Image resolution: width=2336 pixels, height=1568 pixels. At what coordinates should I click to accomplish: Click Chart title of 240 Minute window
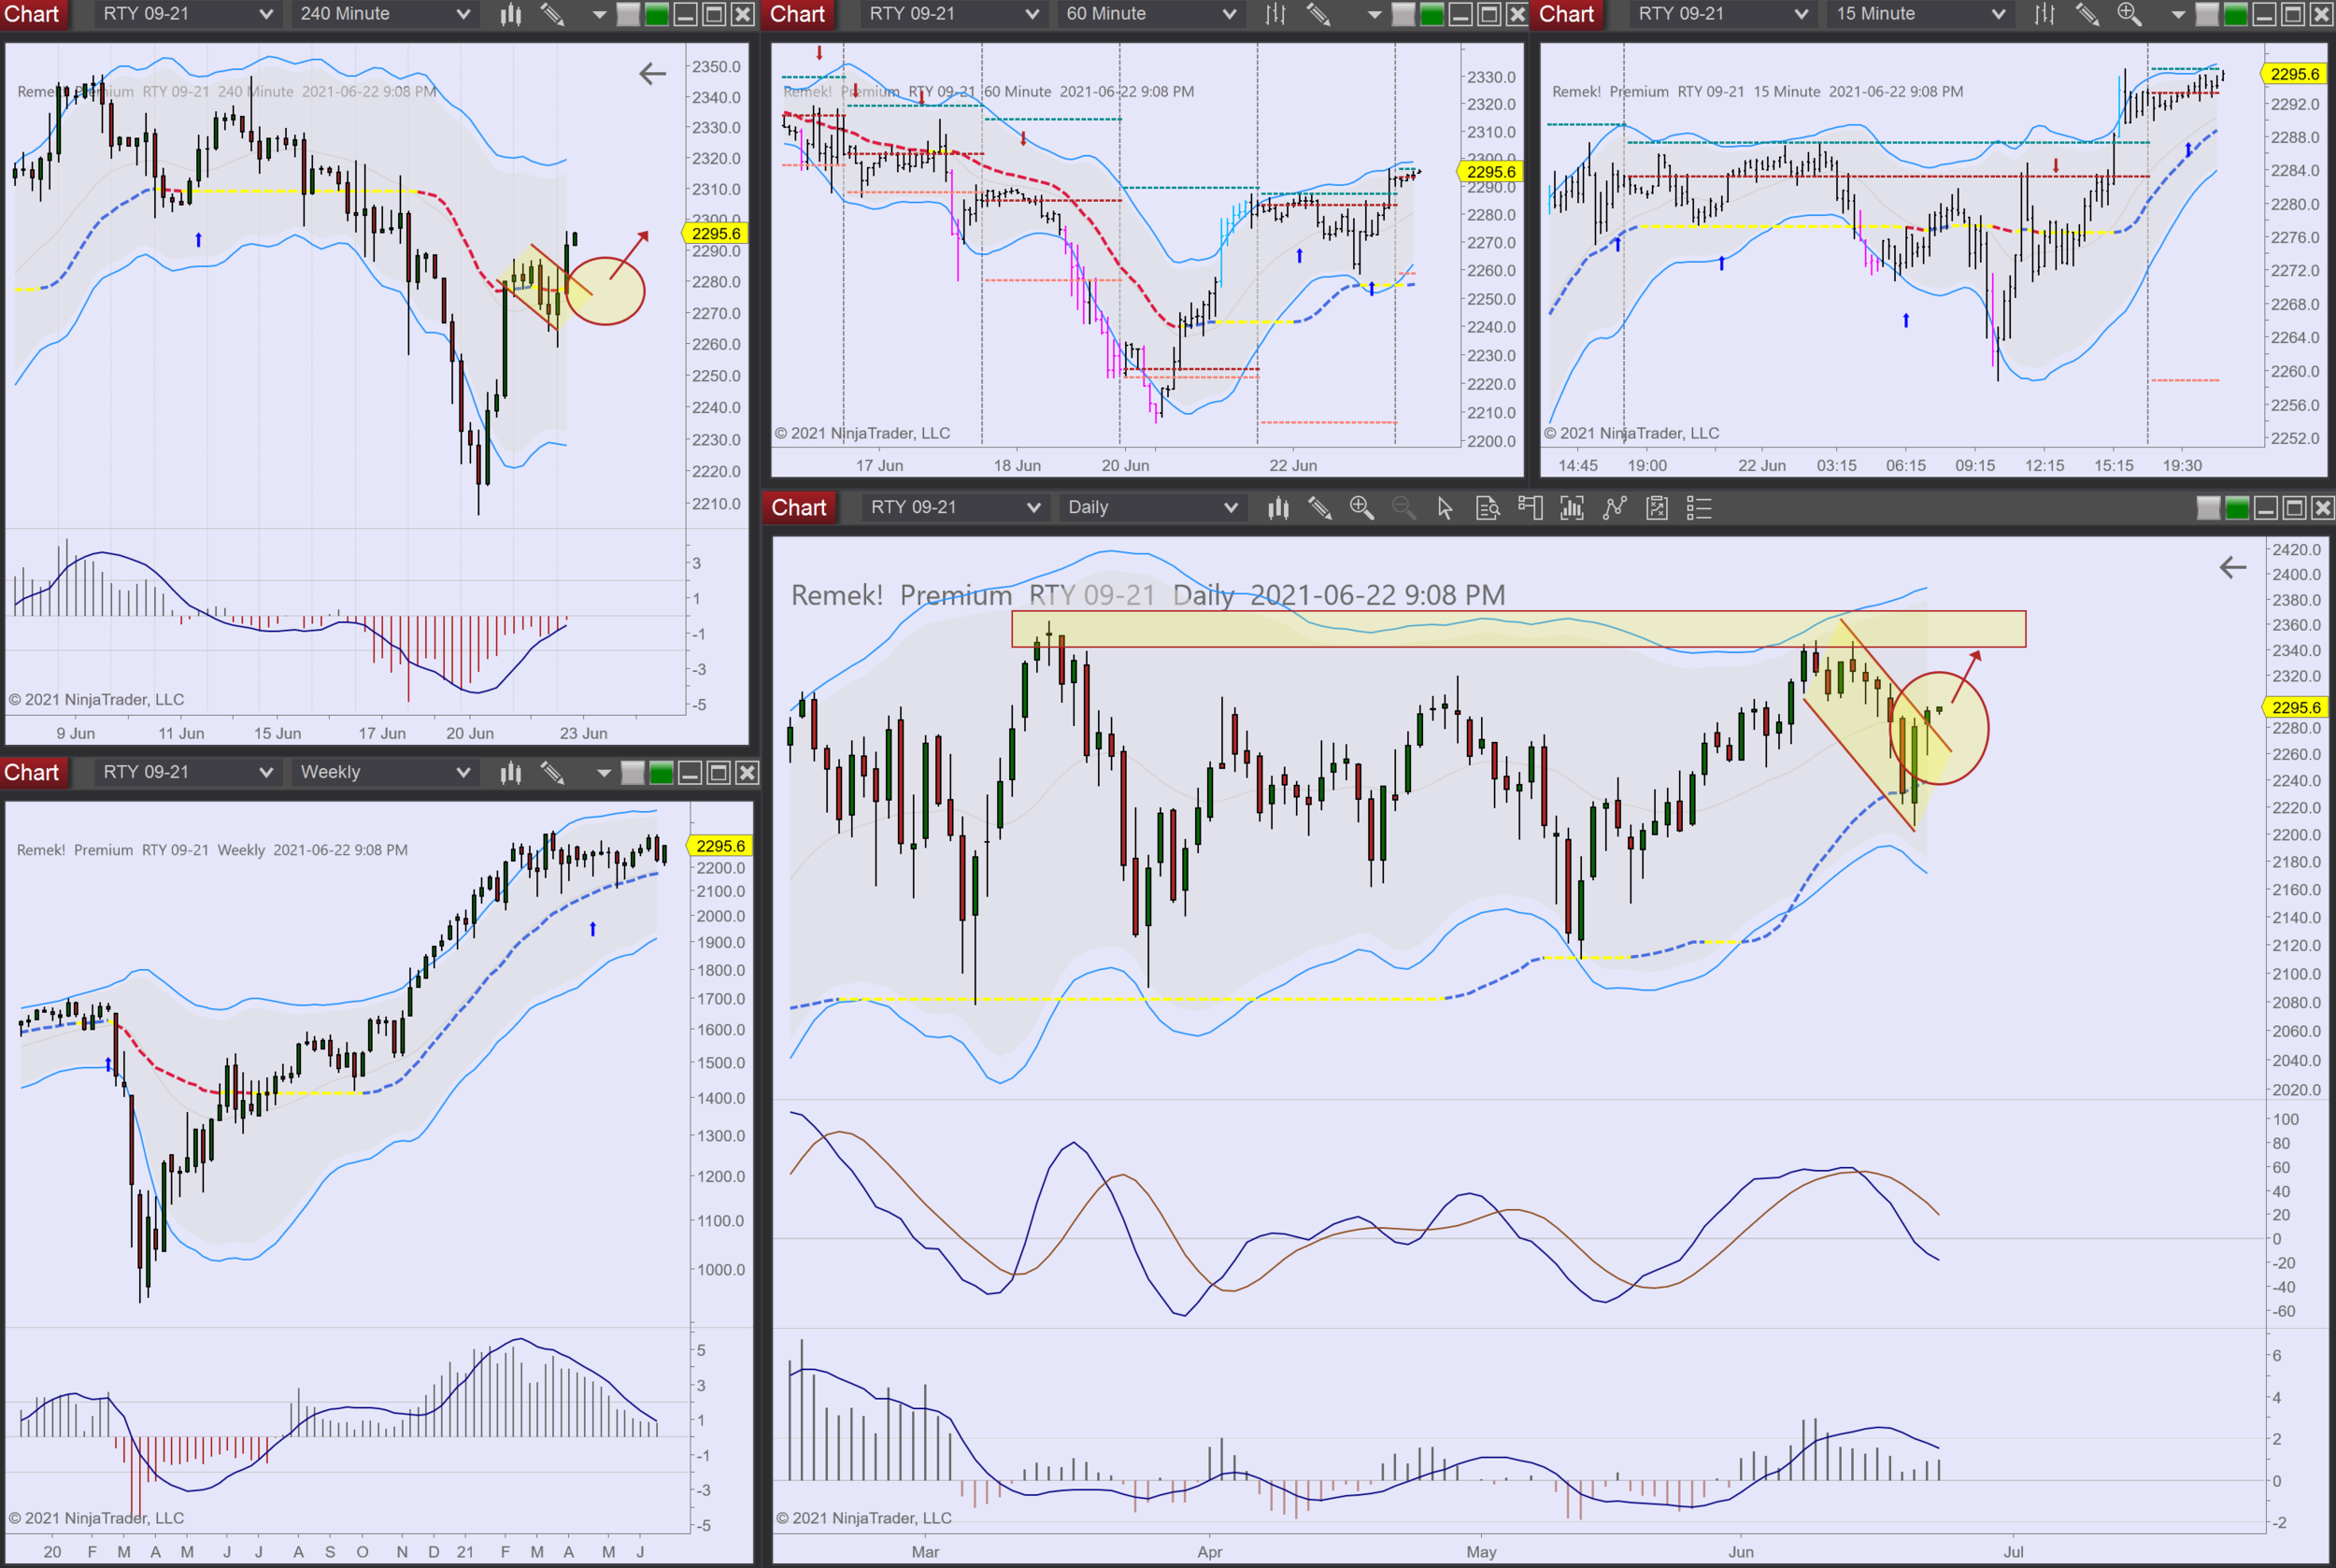point(32,14)
